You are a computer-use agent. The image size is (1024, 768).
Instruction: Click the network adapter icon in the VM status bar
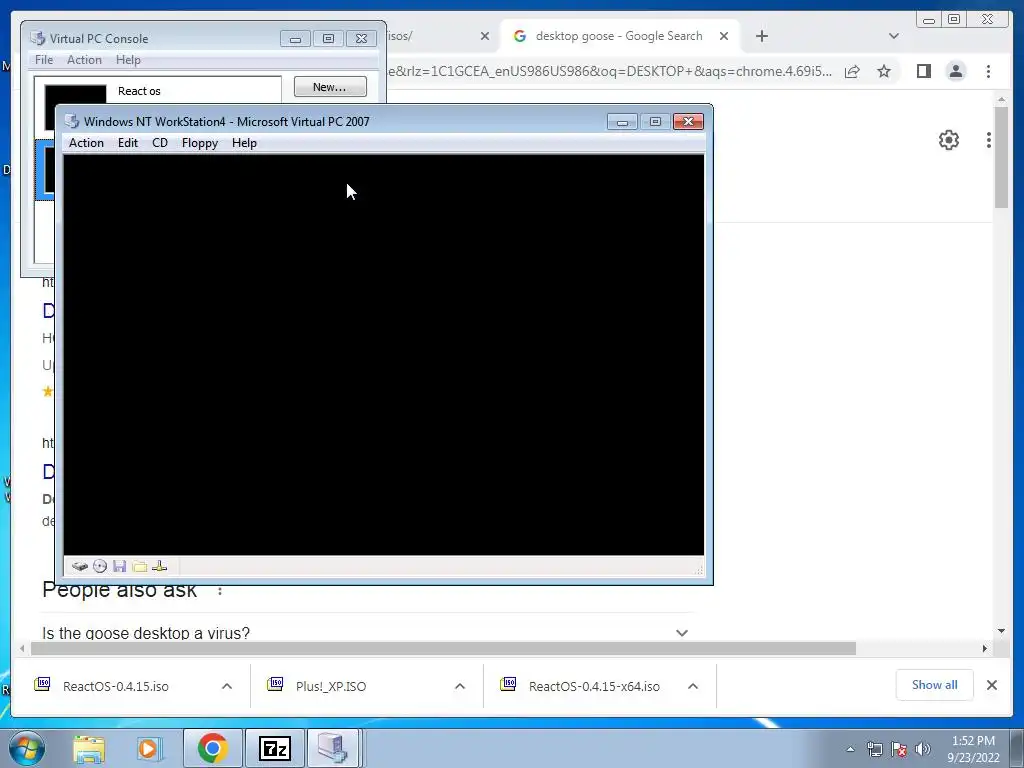[159, 566]
